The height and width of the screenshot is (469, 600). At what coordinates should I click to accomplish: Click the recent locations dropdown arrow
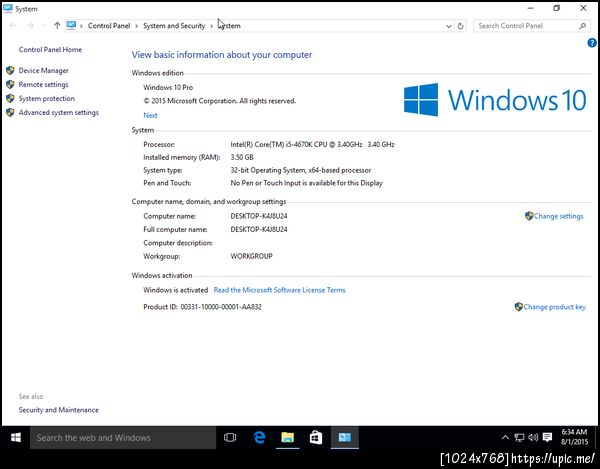pyautogui.click(x=44, y=26)
